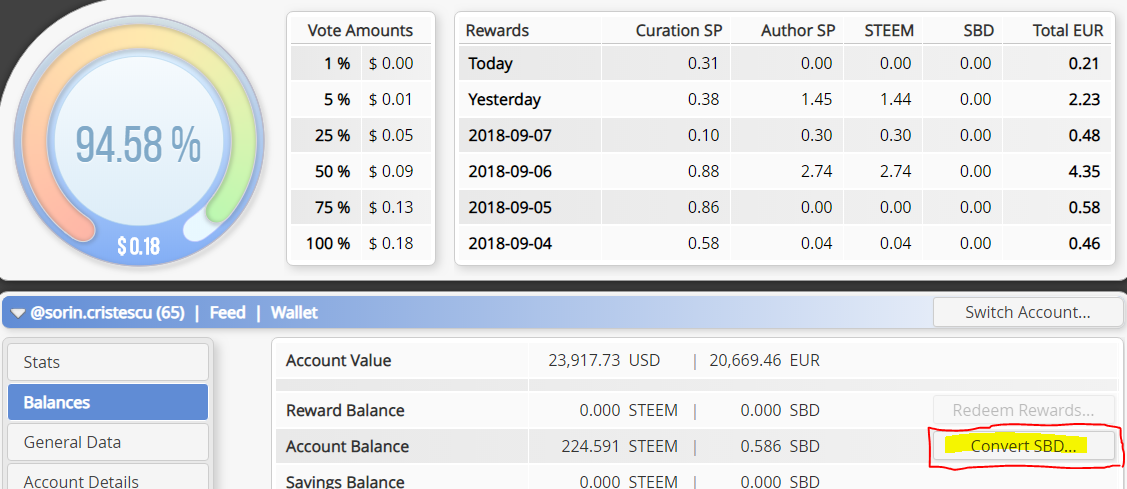
Task: Click the Convert SBD... button
Action: tap(1023, 446)
